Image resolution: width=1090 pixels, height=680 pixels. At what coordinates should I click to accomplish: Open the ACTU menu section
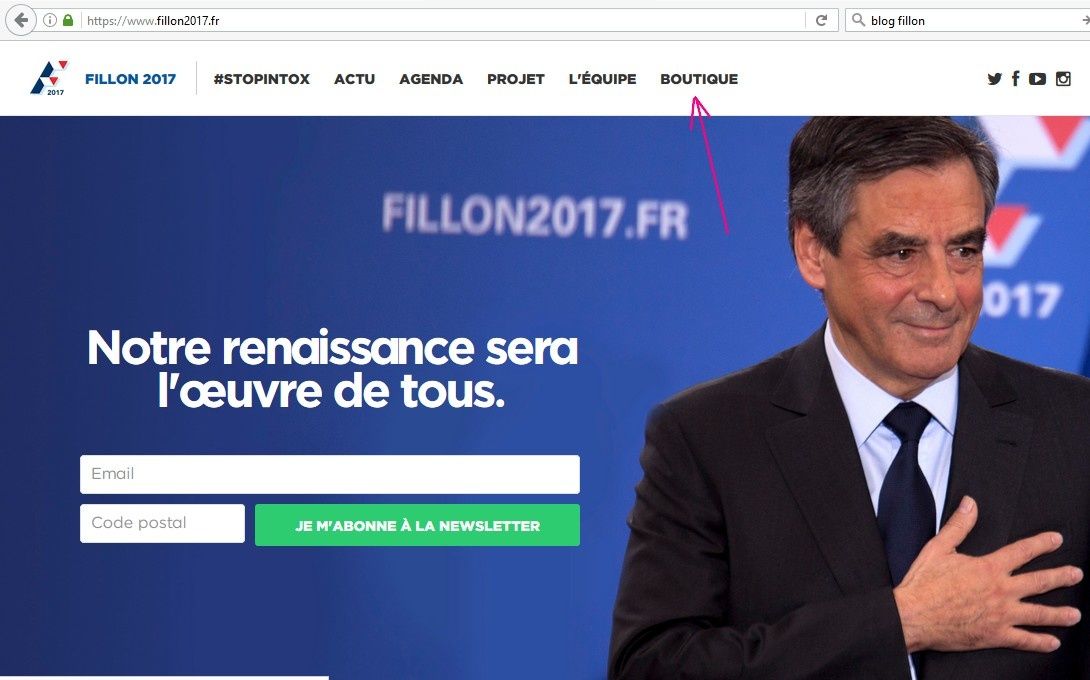coord(355,79)
